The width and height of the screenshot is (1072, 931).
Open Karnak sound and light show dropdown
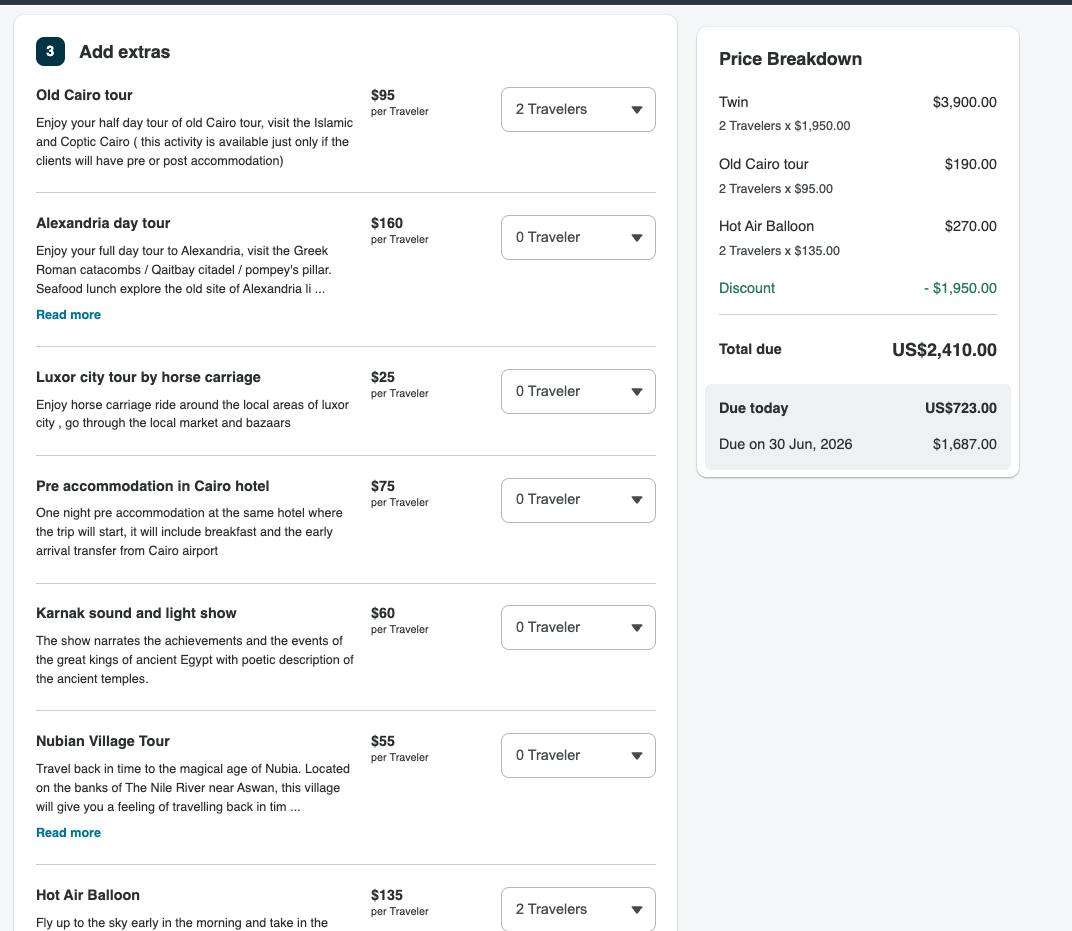tap(578, 628)
